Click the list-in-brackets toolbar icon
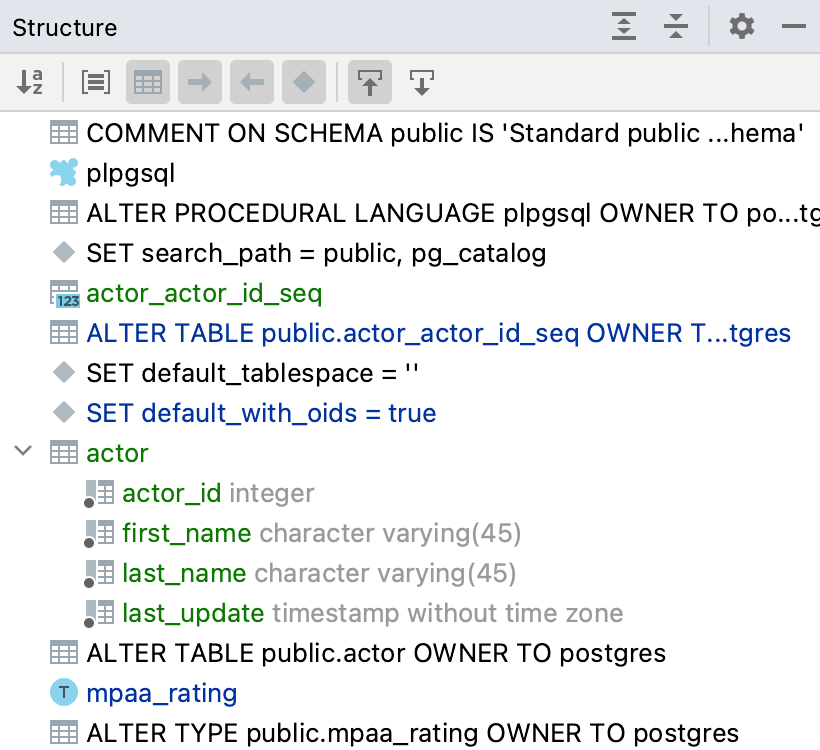The width and height of the screenshot is (820, 750). [96, 83]
